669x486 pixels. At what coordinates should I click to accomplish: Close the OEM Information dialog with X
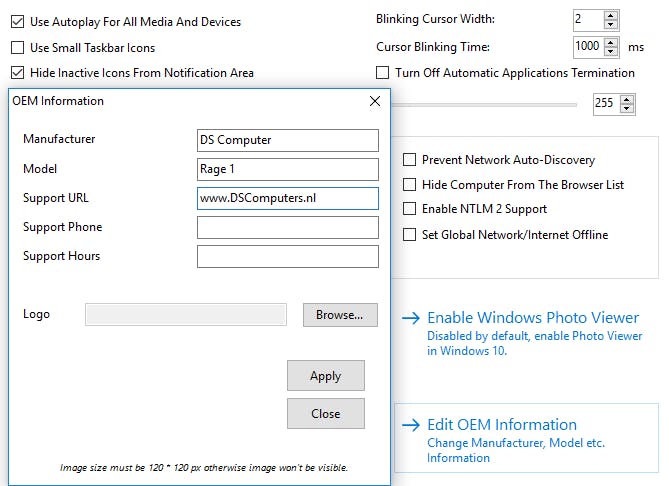point(375,101)
